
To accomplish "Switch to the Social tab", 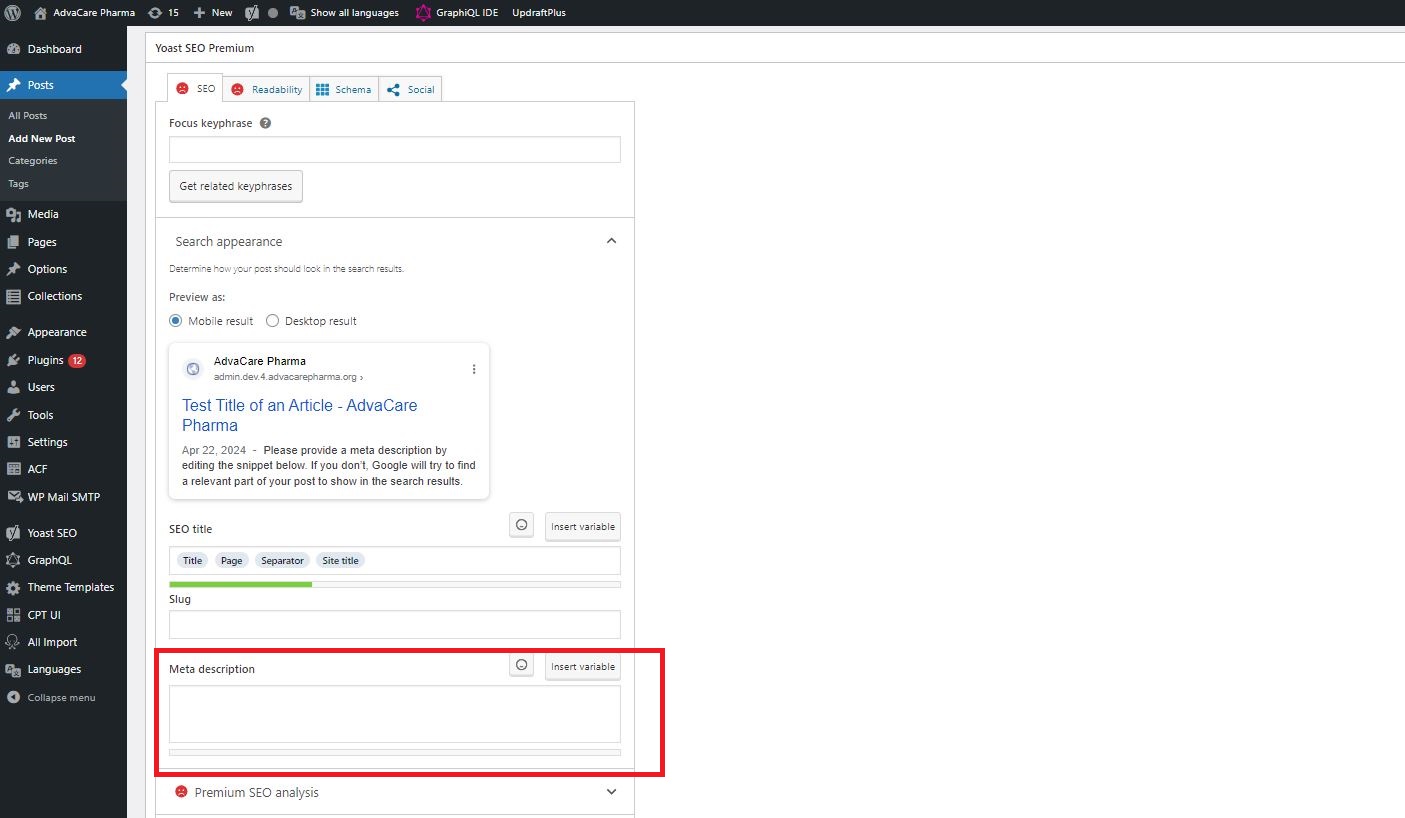I will pyautogui.click(x=410, y=89).
